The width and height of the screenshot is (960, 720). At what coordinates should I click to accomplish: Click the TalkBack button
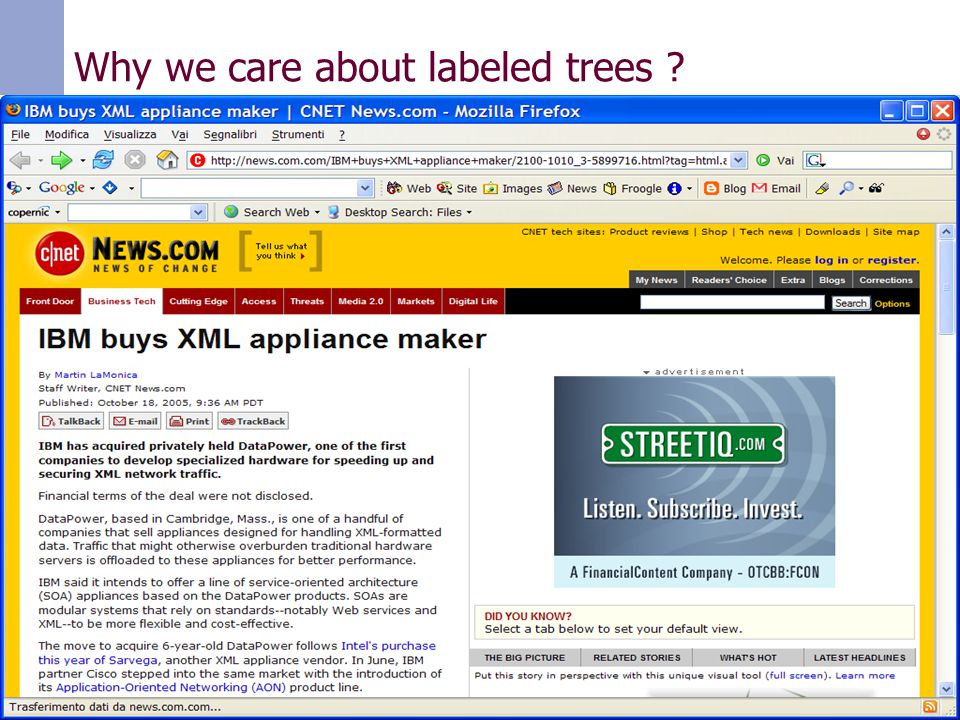pos(71,421)
